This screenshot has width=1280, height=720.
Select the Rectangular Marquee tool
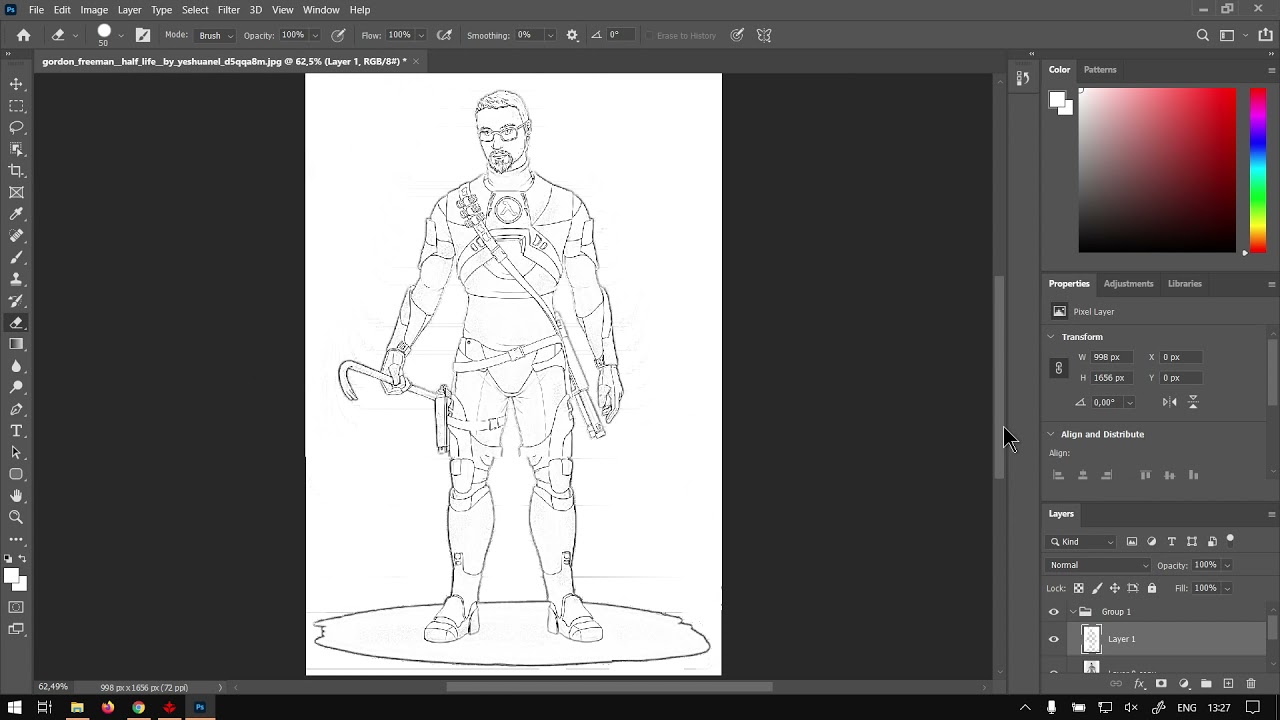click(16, 106)
